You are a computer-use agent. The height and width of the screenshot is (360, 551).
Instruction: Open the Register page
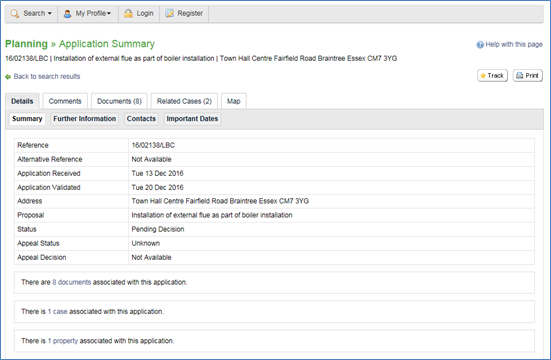pyautogui.click(x=184, y=14)
